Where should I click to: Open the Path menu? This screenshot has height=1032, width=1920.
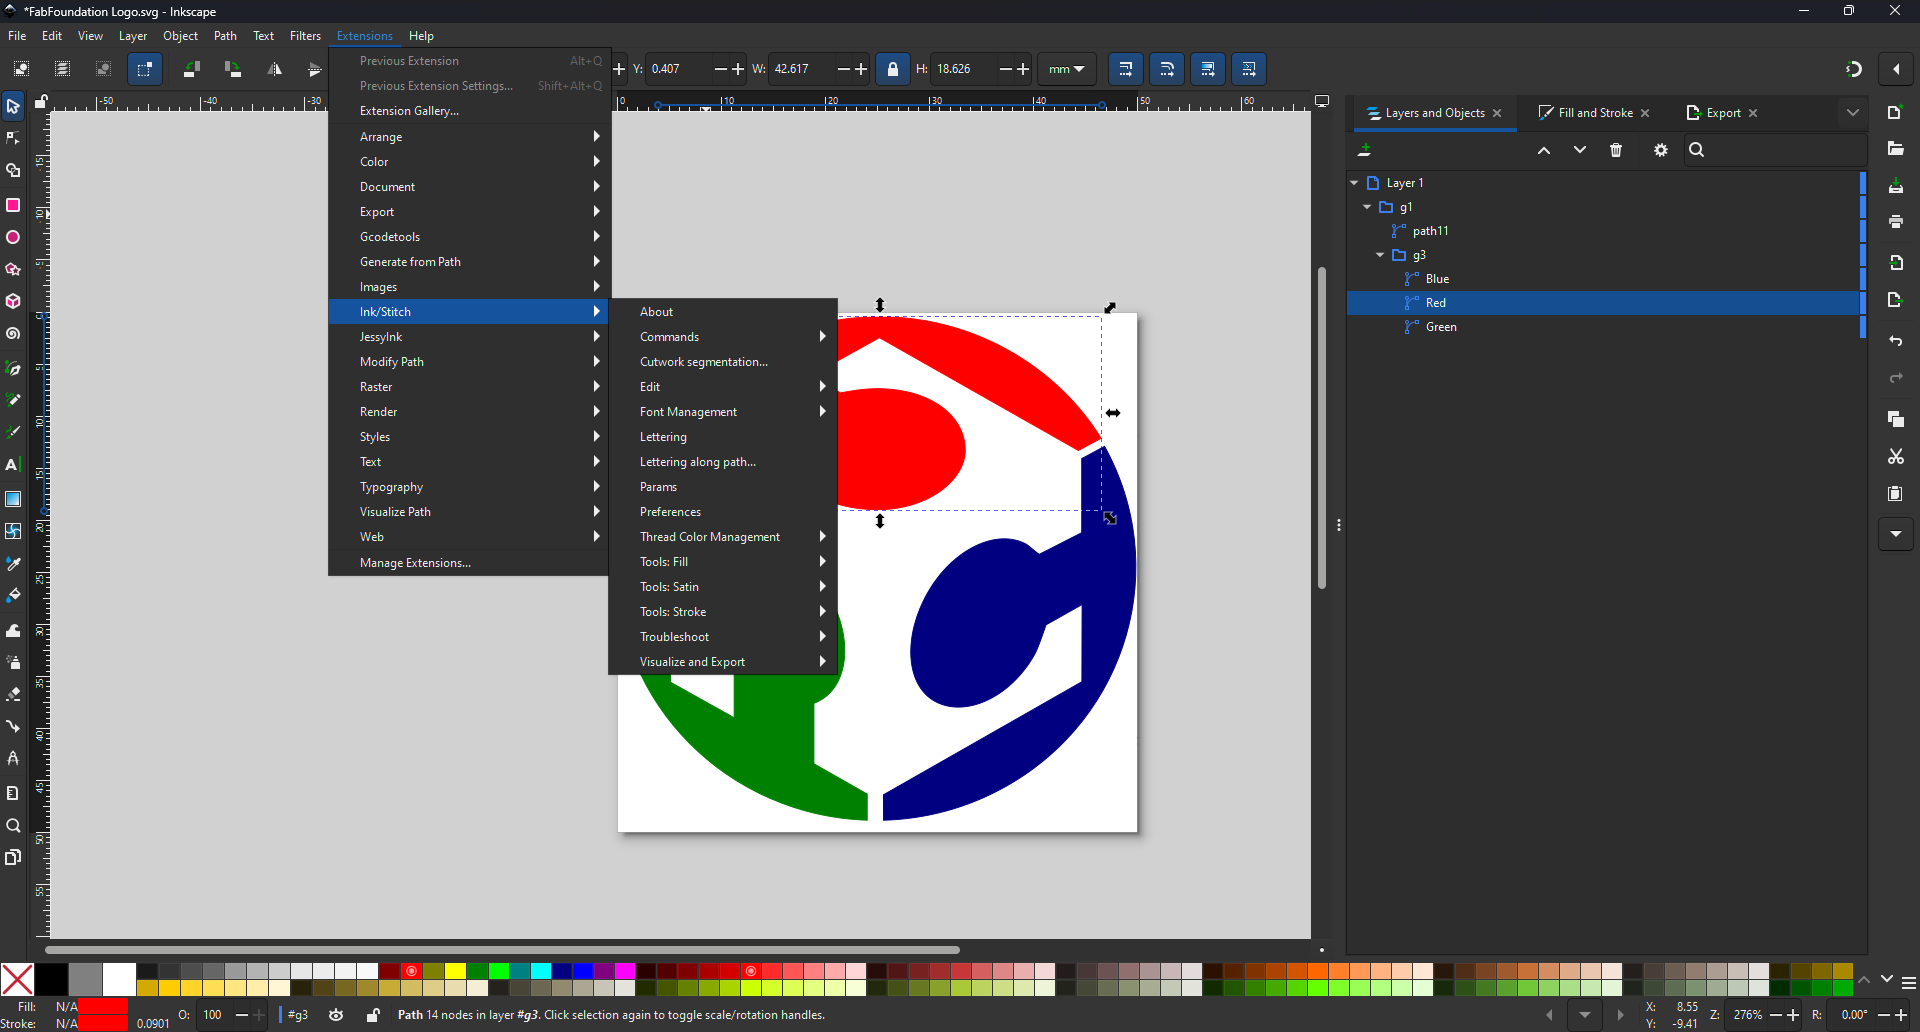(x=226, y=36)
